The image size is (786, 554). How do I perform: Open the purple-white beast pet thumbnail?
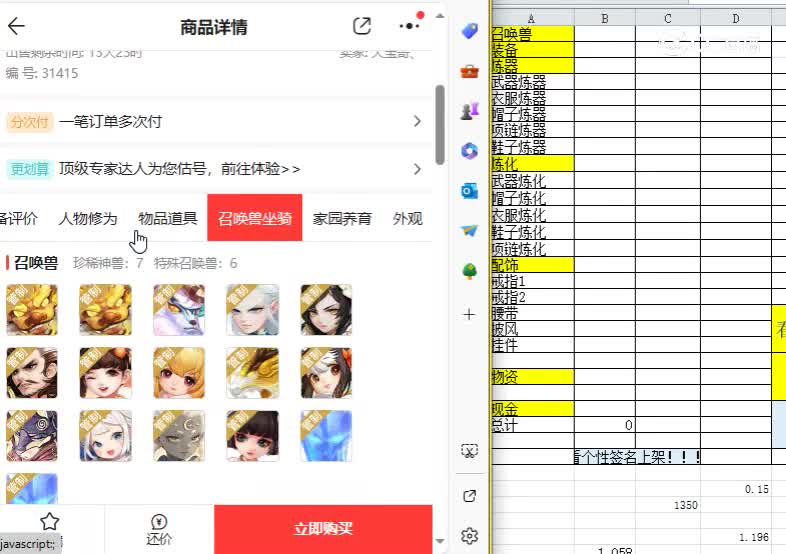(179, 310)
